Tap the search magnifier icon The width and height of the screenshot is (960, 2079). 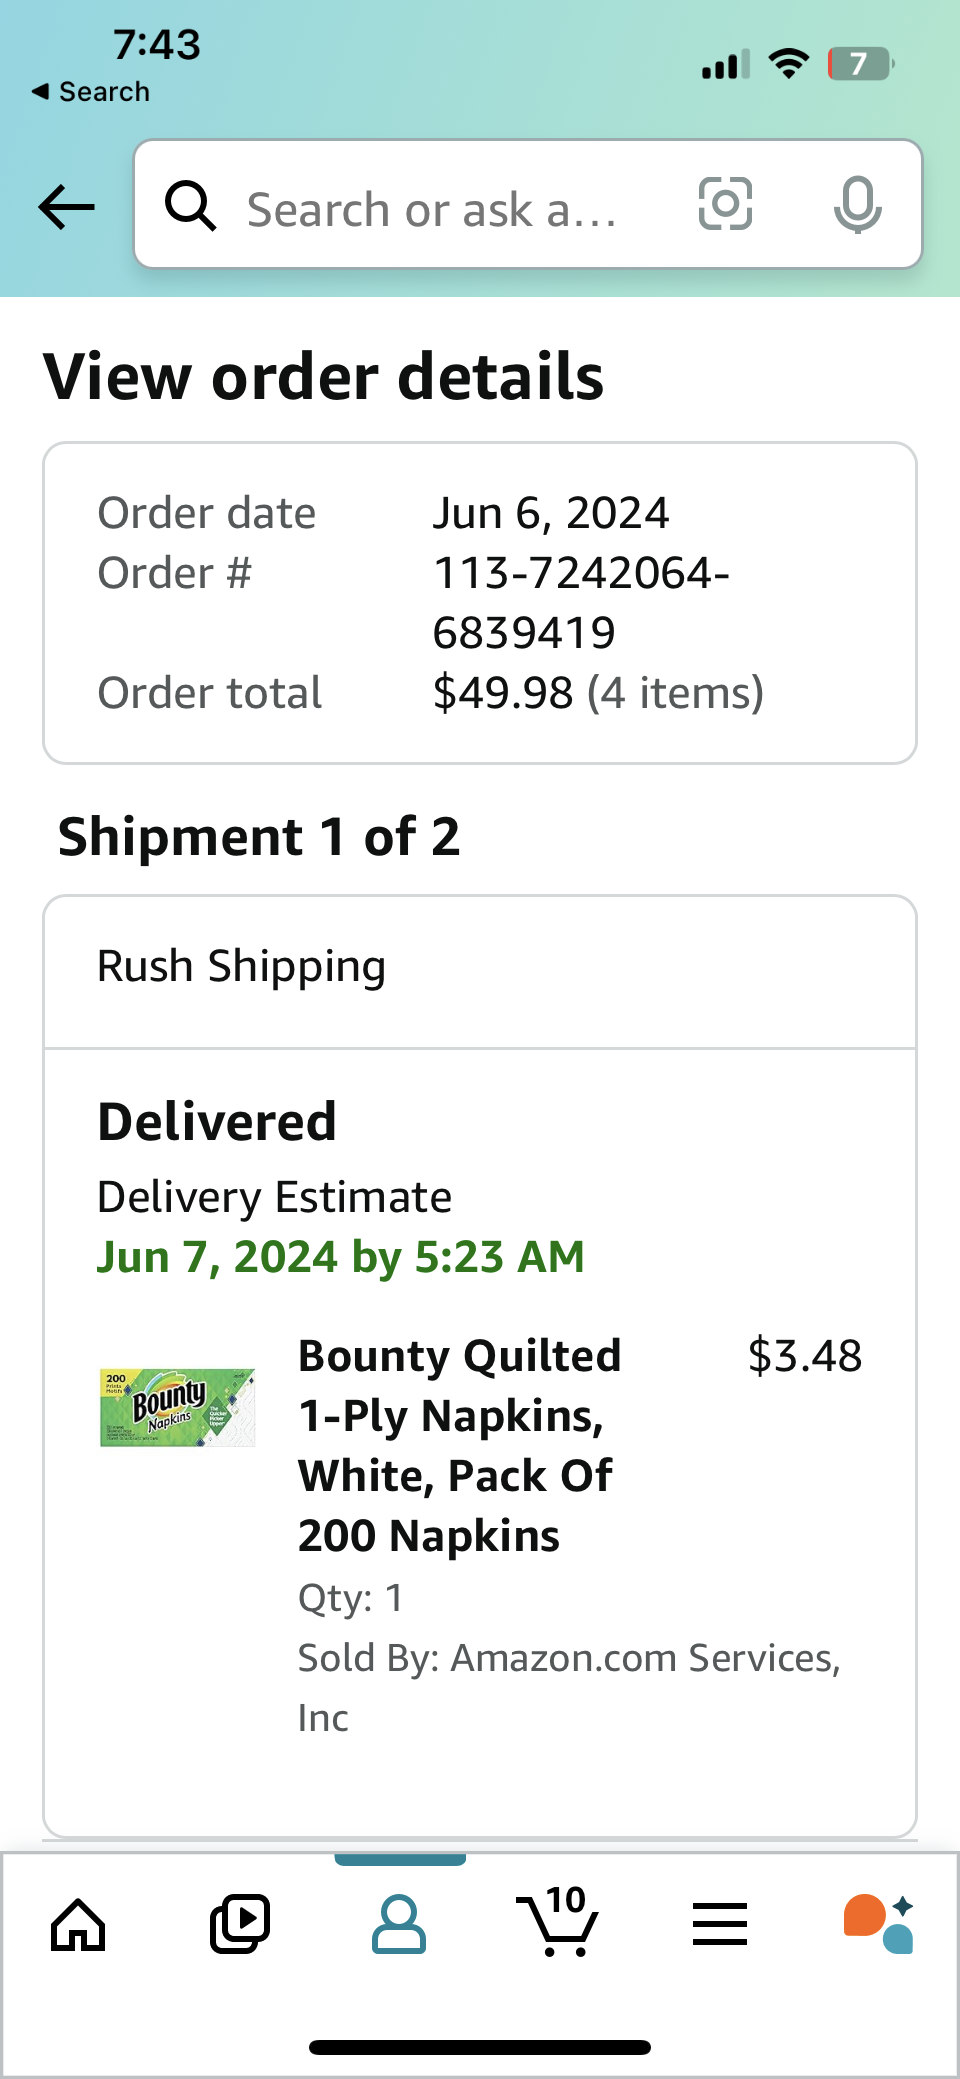(x=191, y=205)
